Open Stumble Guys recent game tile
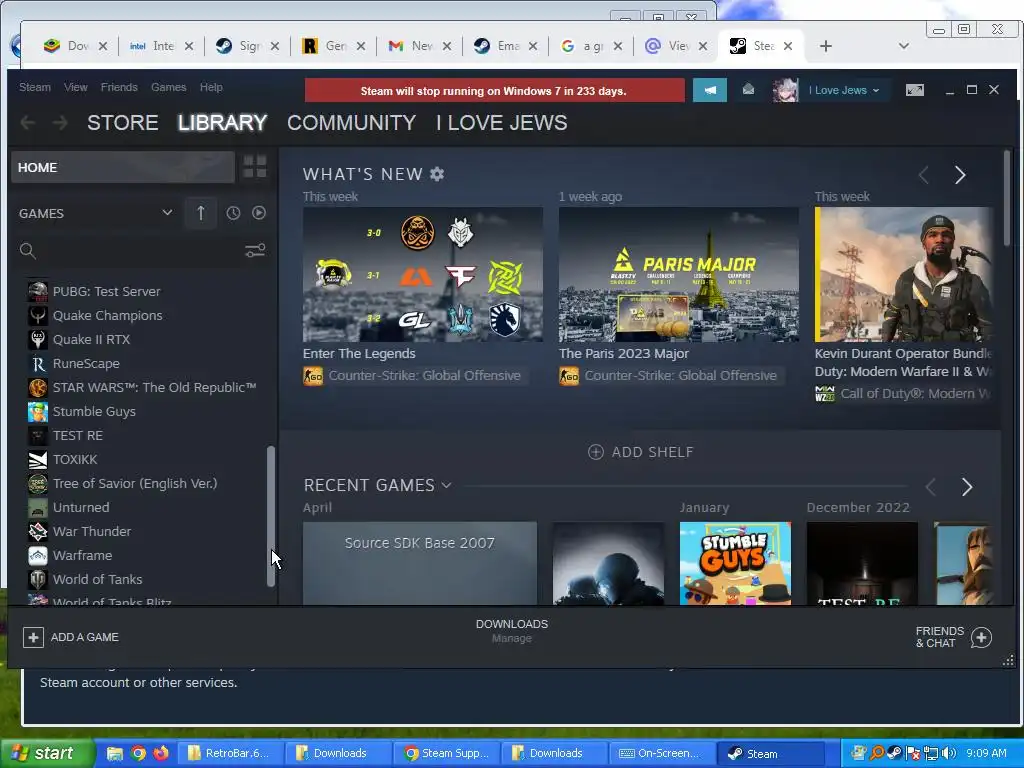This screenshot has height=768, width=1024. (x=735, y=563)
